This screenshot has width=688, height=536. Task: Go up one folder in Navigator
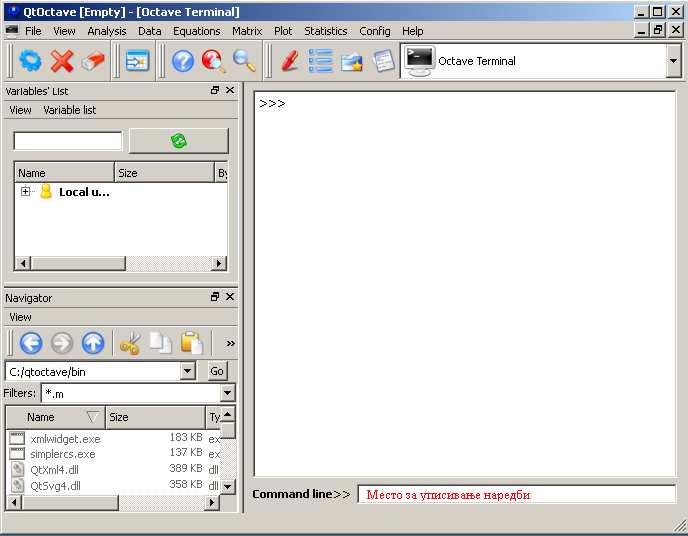93,343
